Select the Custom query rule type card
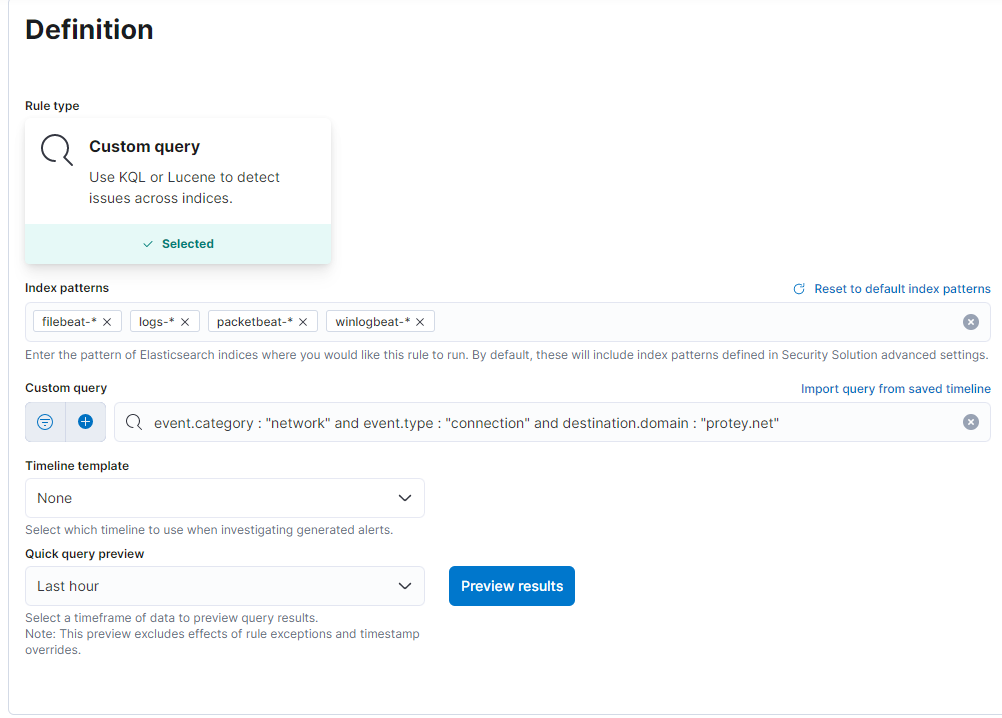Screen dimensions: 1002x718 [178, 176]
